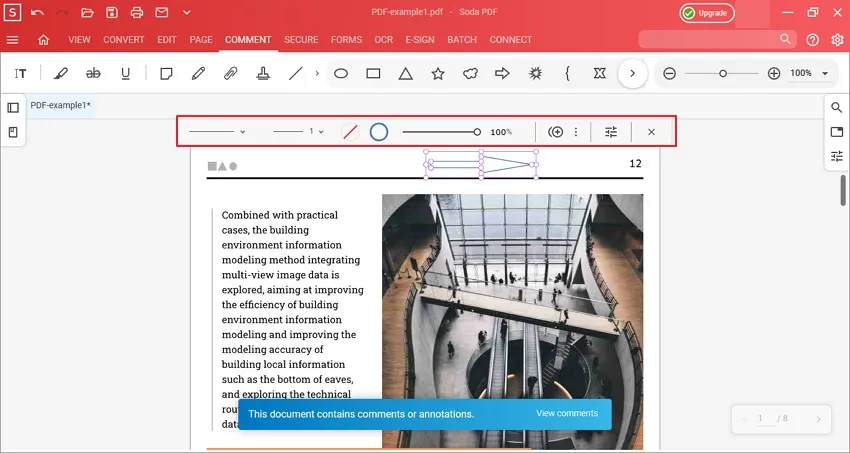
Task: Select the Line tool
Action: (295, 73)
